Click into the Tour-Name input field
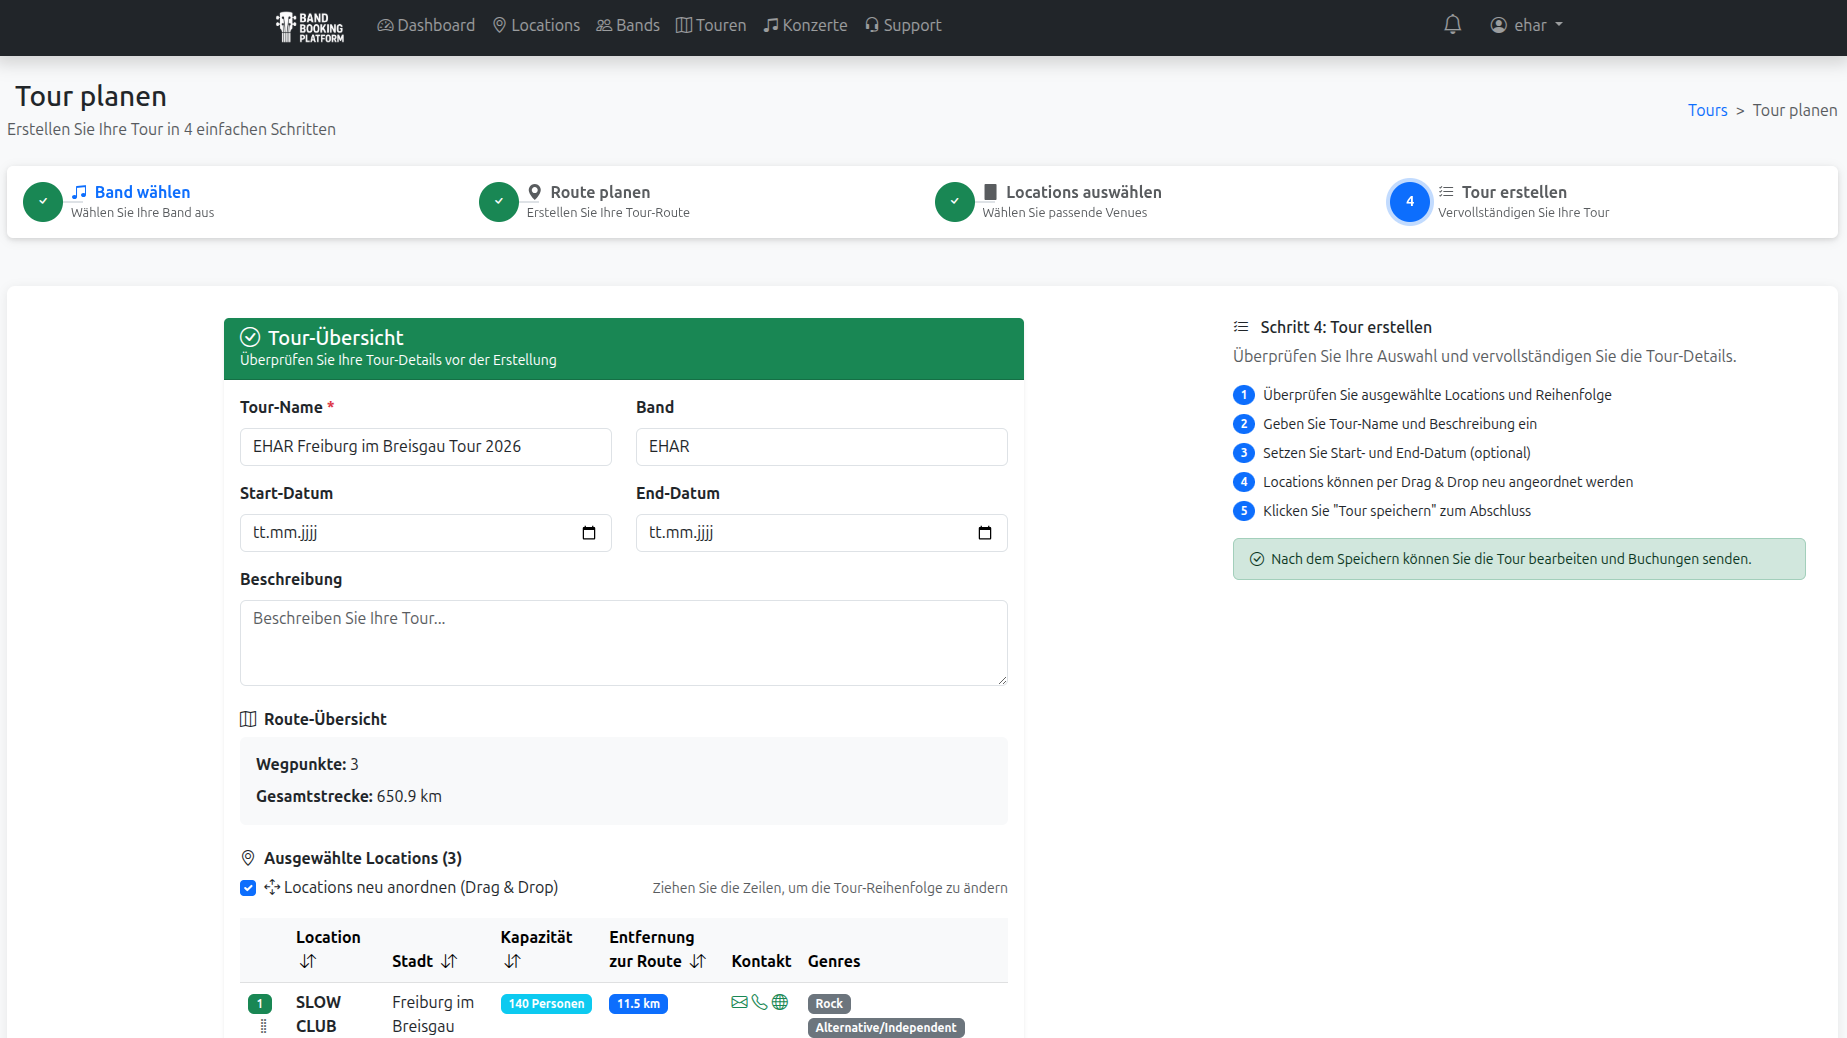 click(425, 447)
